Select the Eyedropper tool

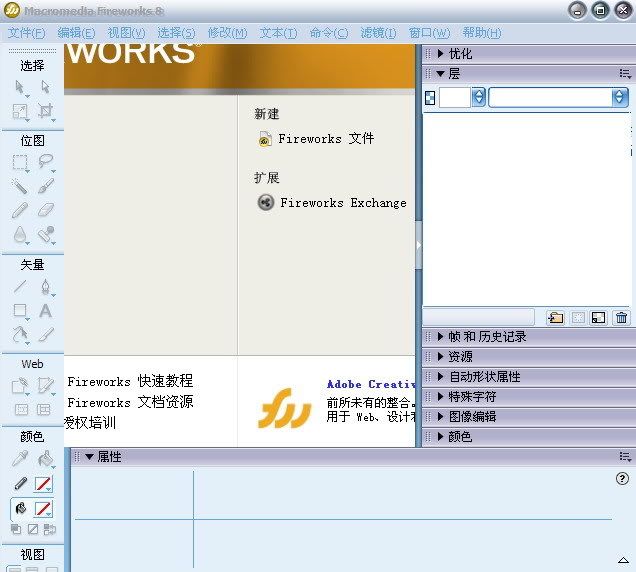(19, 458)
